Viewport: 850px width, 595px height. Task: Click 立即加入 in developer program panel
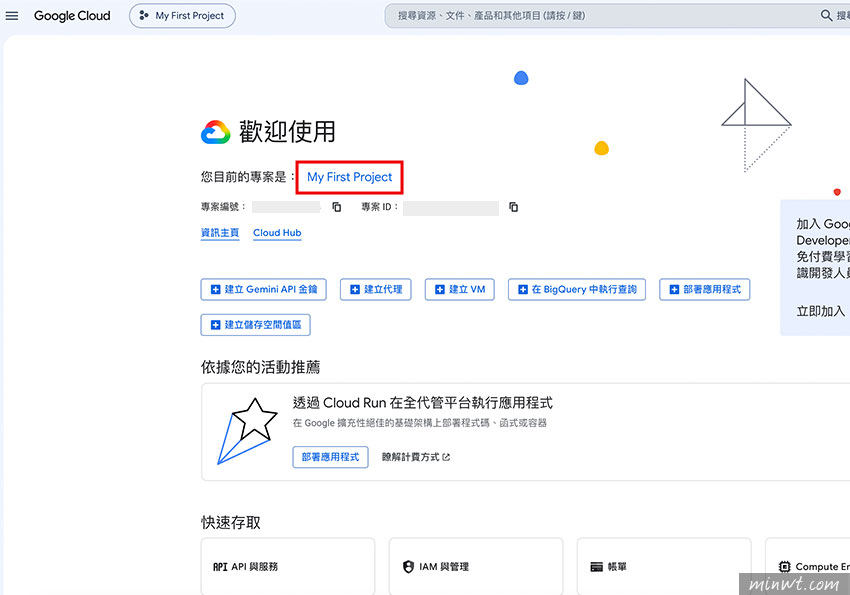point(821,312)
